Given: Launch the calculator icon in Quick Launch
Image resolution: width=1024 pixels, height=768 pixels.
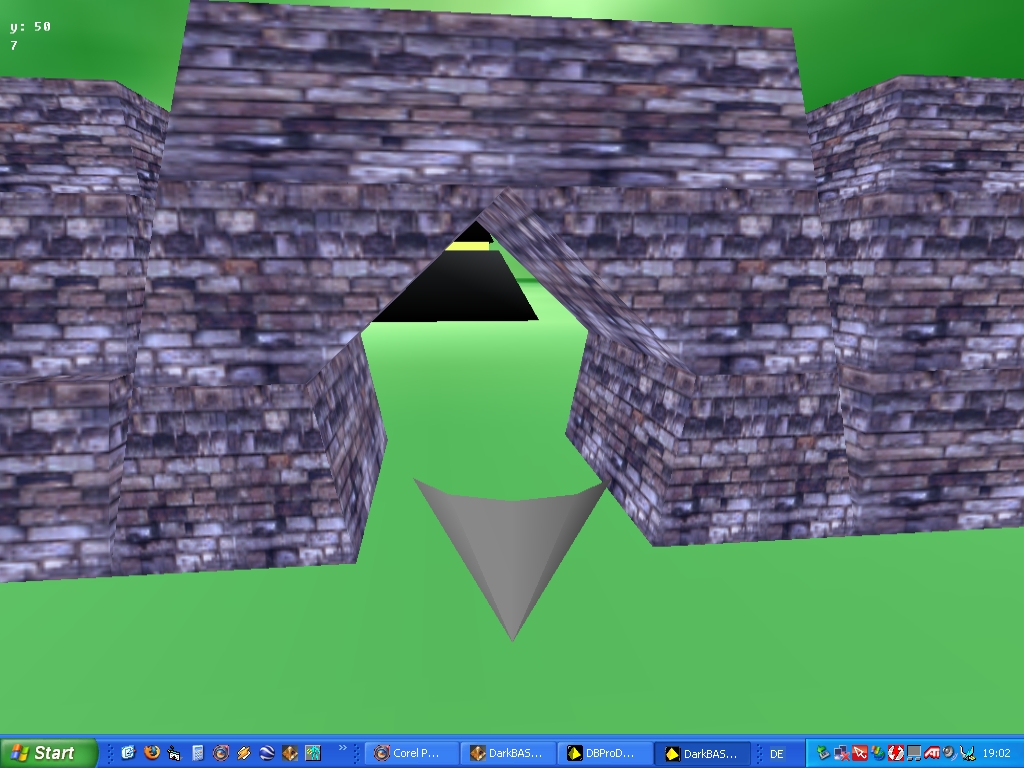Looking at the screenshot, I should [x=198, y=753].
